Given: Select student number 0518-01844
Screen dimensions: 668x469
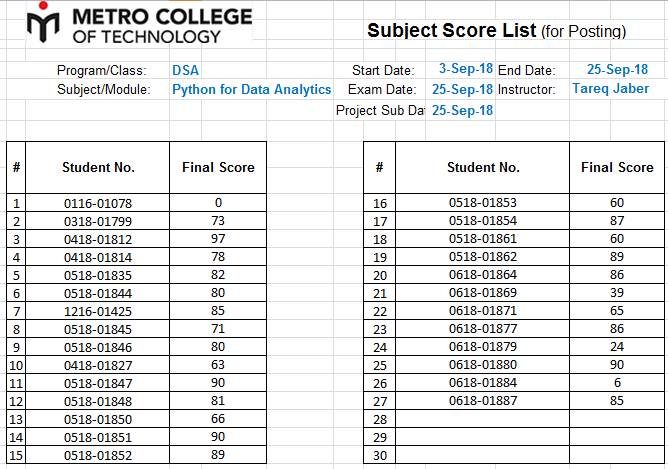Looking at the screenshot, I should point(98,293).
